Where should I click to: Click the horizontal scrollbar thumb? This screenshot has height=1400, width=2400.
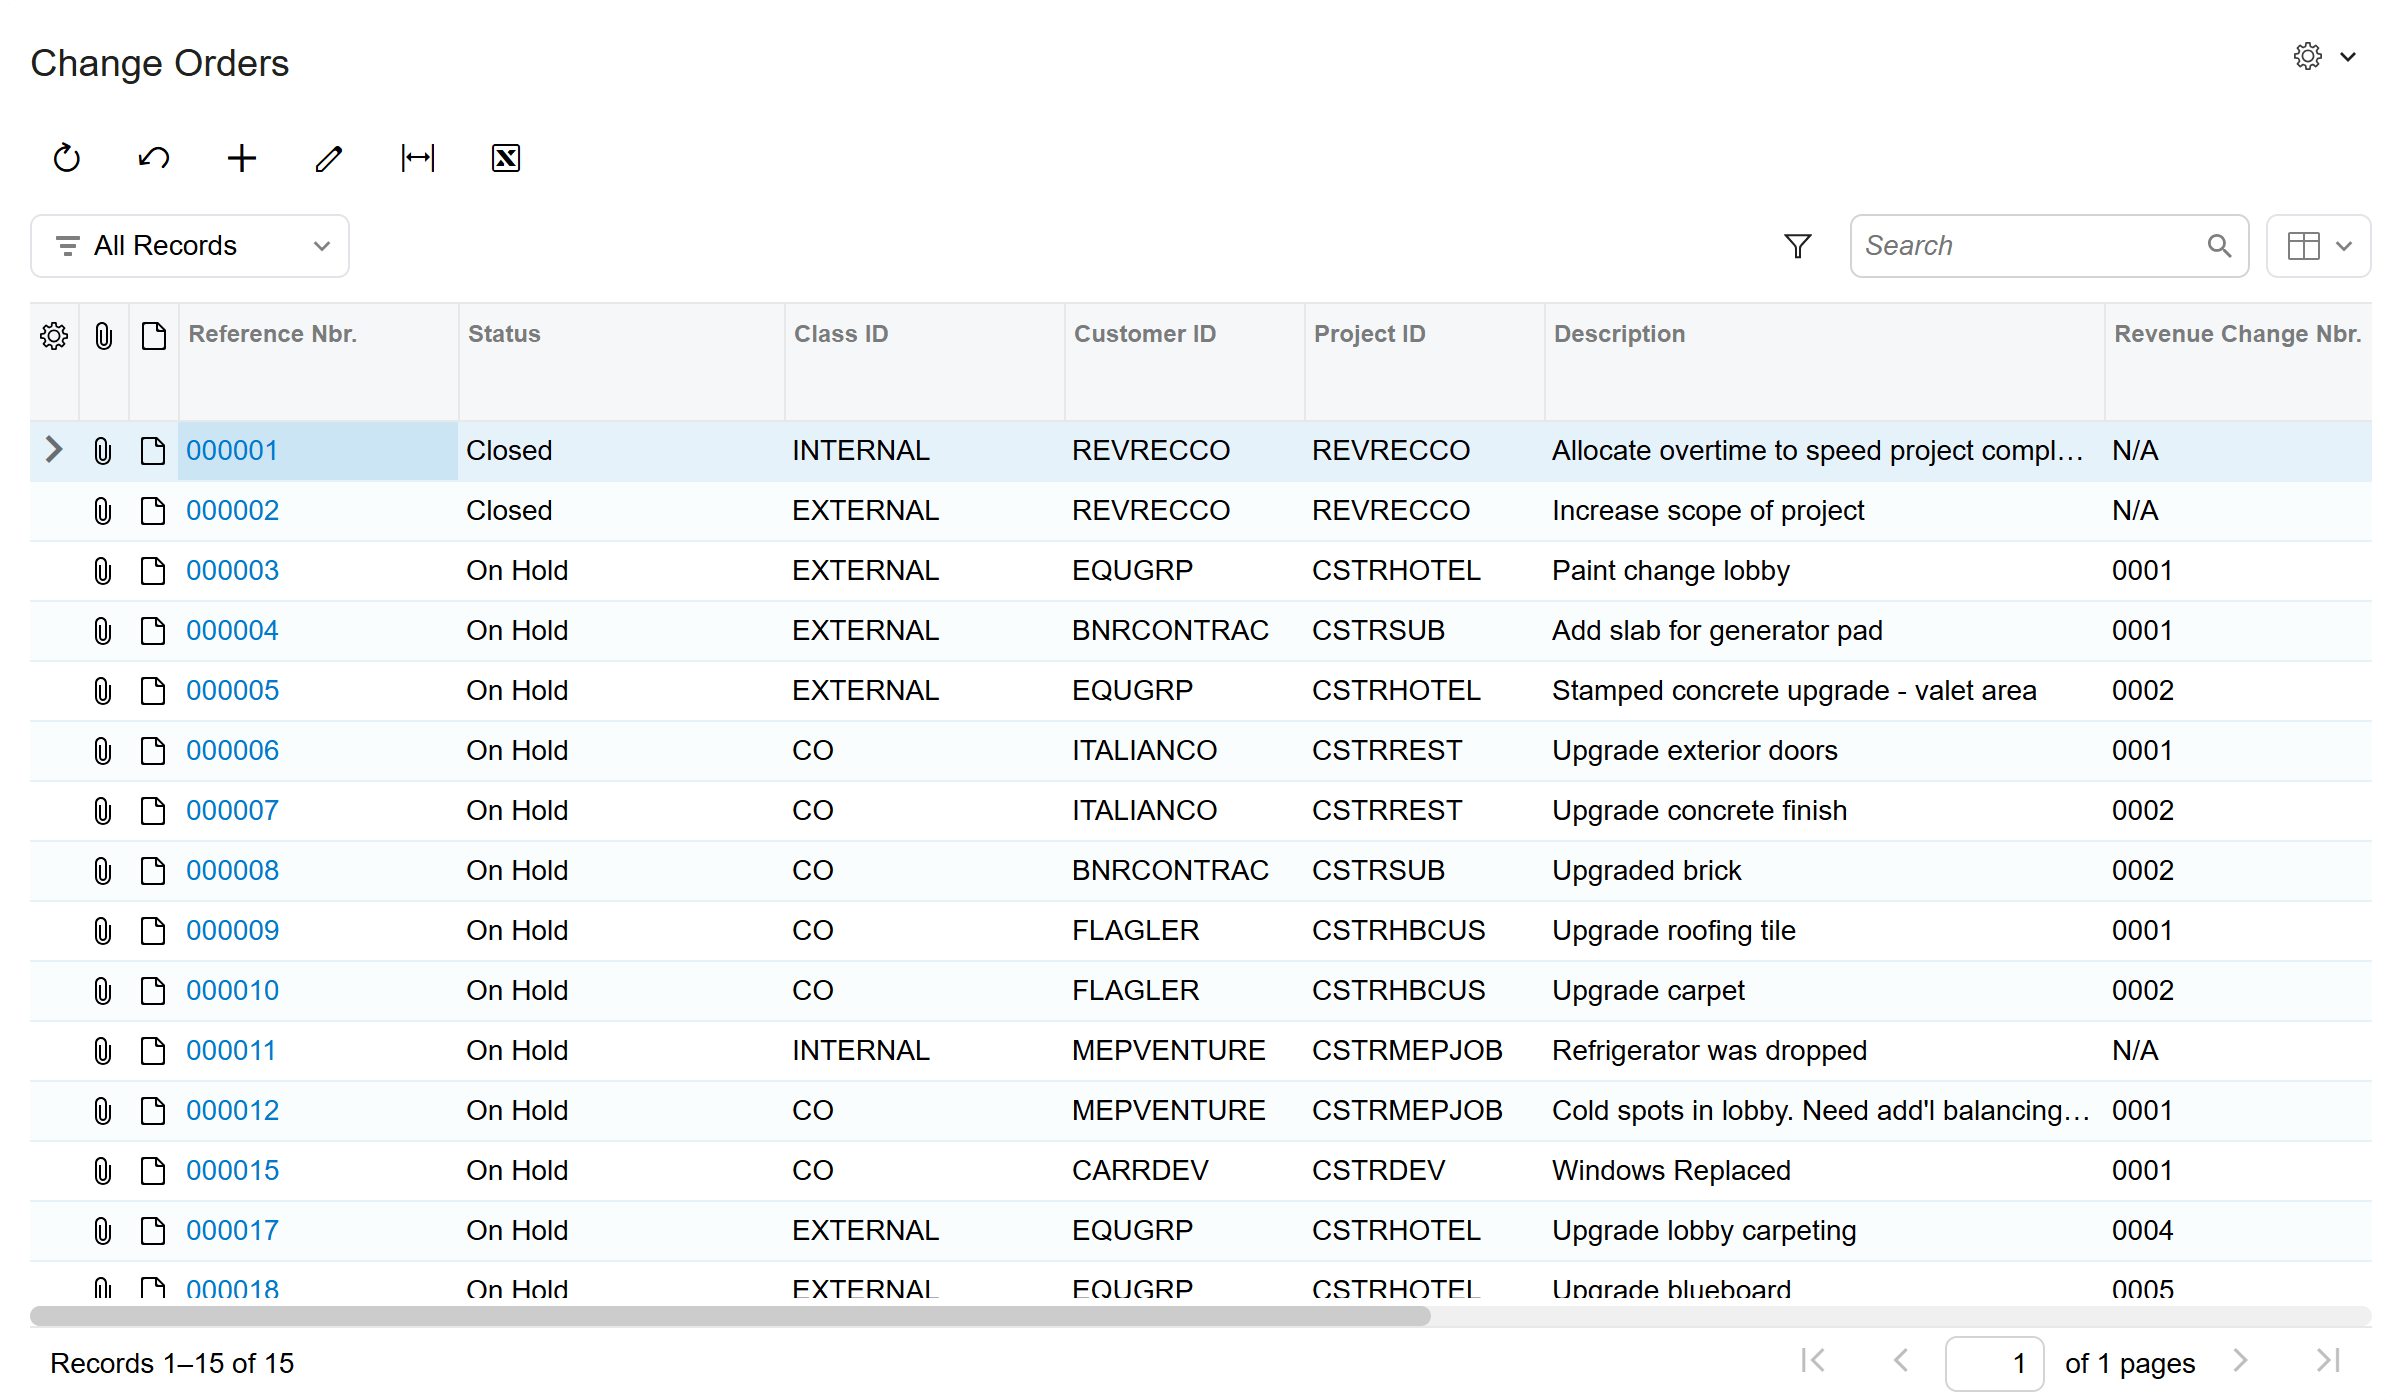(730, 1316)
